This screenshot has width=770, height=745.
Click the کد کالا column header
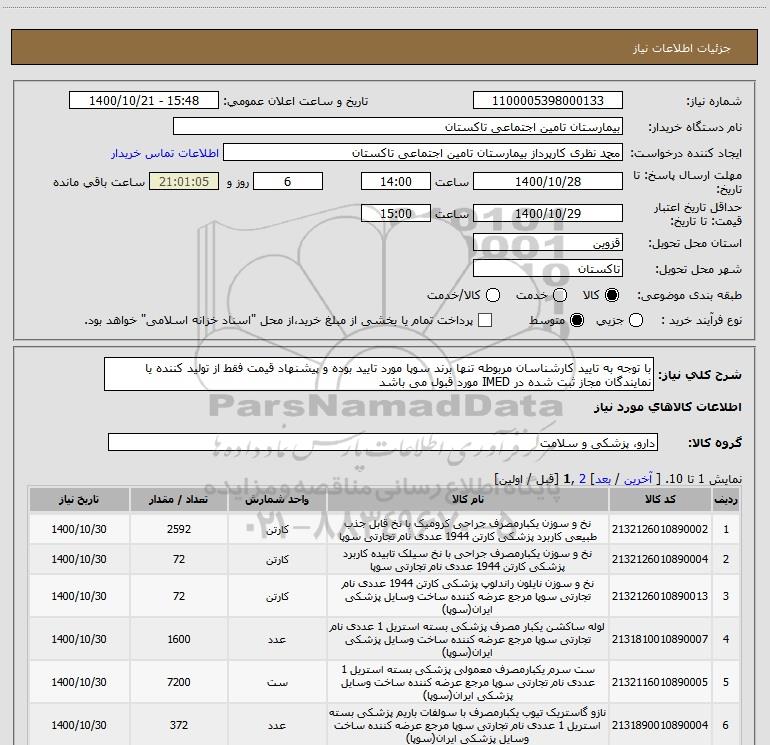pos(660,500)
